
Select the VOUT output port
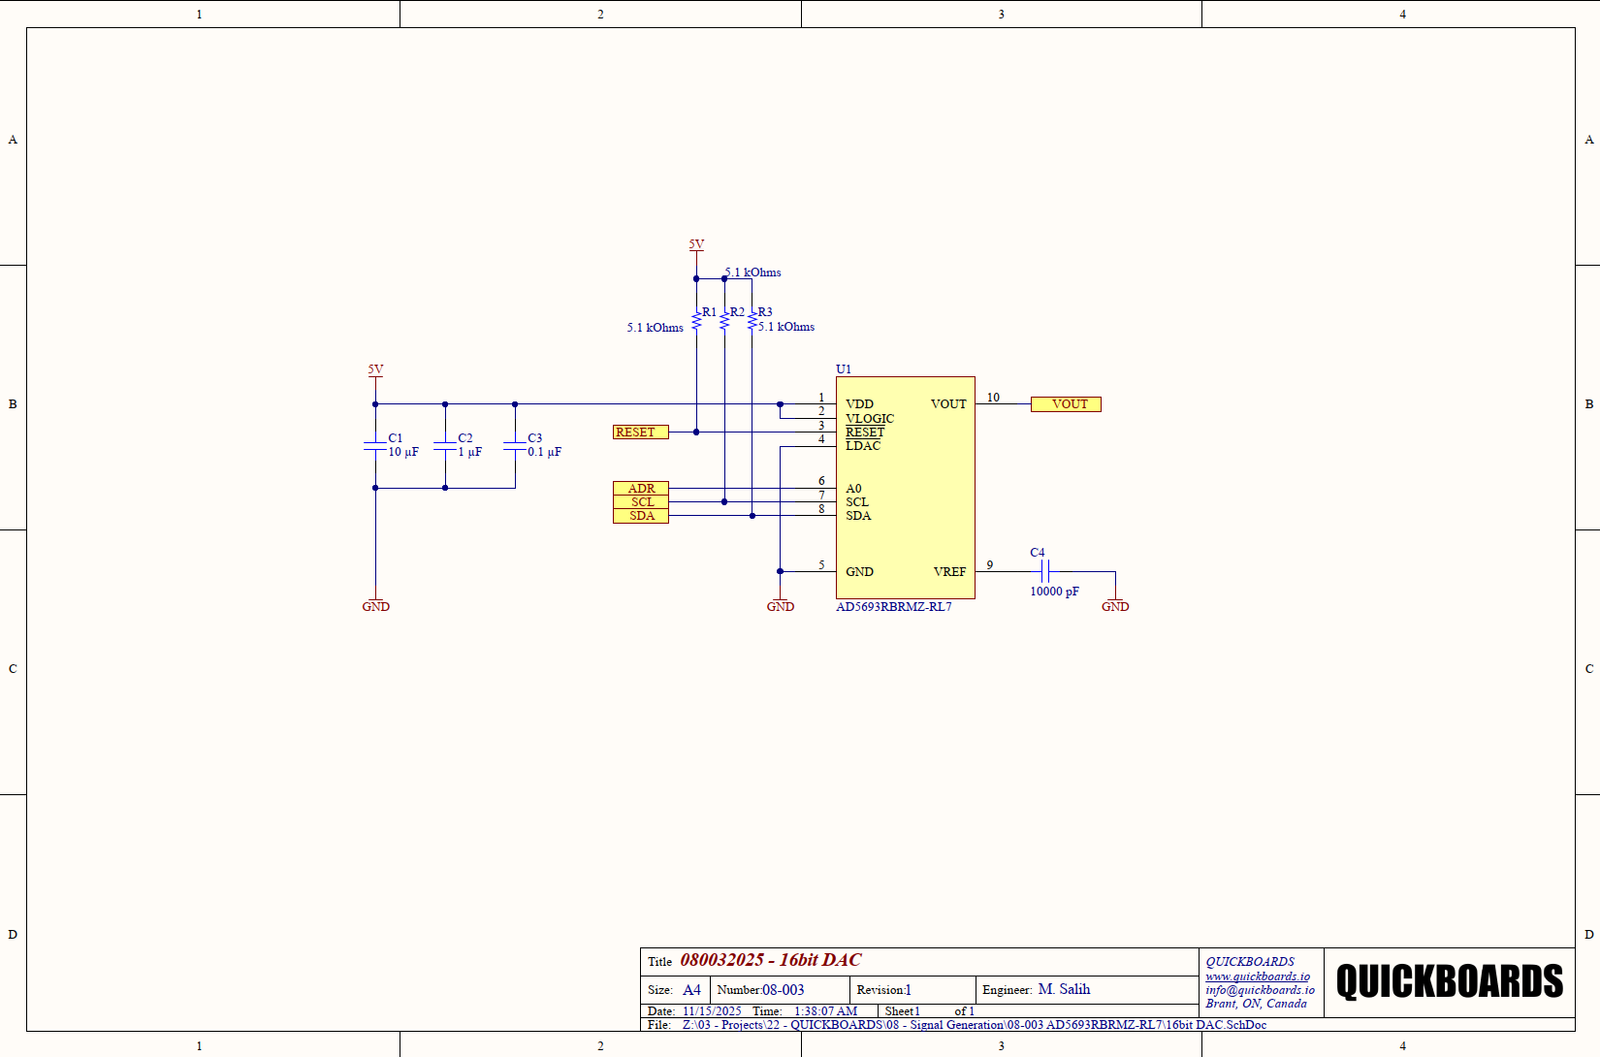(1066, 404)
